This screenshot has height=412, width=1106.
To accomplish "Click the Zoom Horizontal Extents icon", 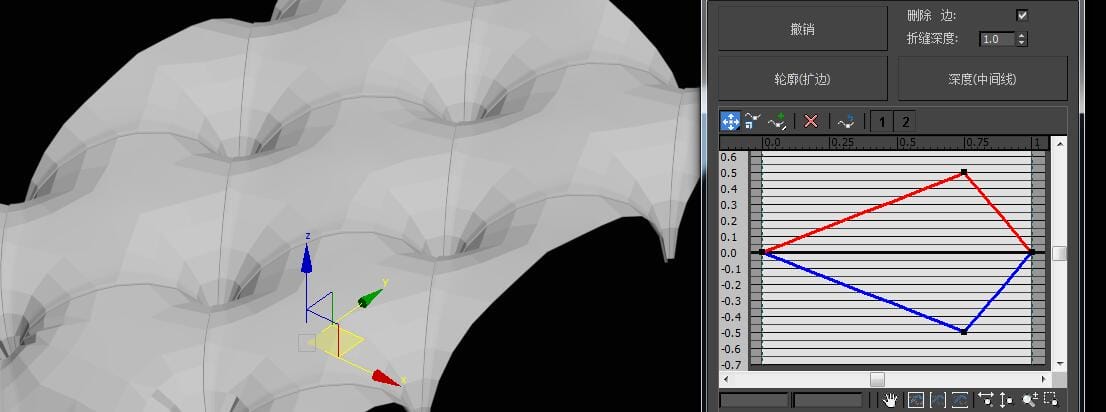I will coord(938,400).
